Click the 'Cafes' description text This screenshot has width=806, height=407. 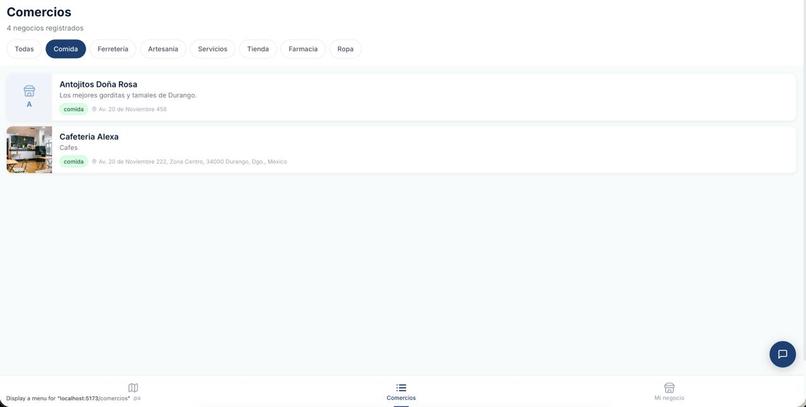pyautogui.click(x=68, y=148)
